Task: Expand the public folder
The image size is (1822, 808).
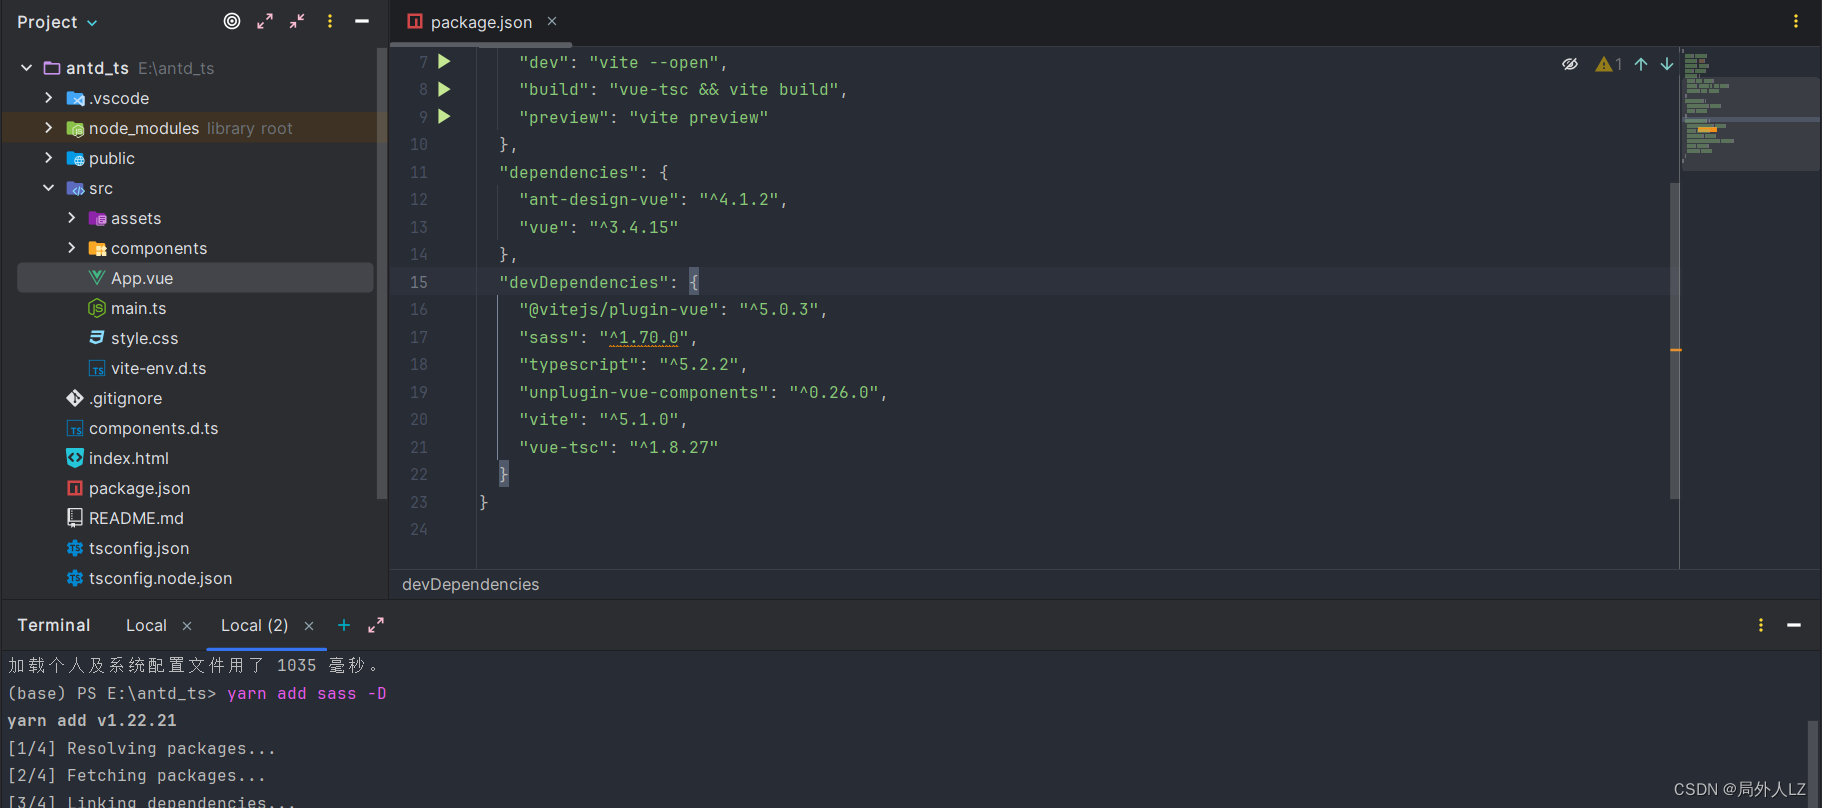Action: [x=48, y=158]
